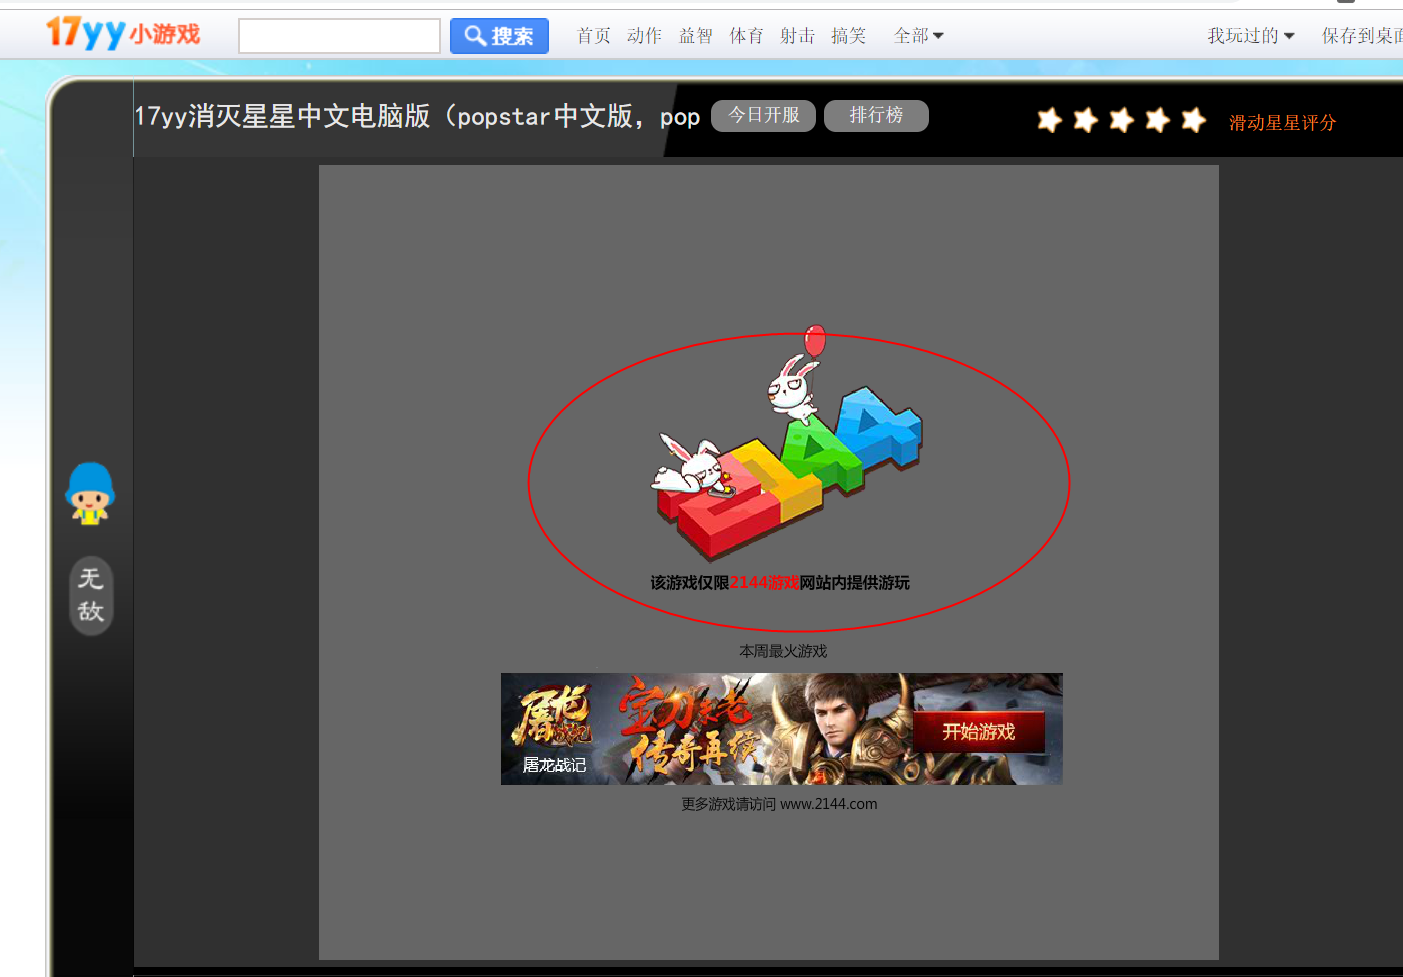Image resolution: width=1403 pixels, height=977 pixels.
Task: Click the 本周最火游戏 heading text
Action: [783, 651]
